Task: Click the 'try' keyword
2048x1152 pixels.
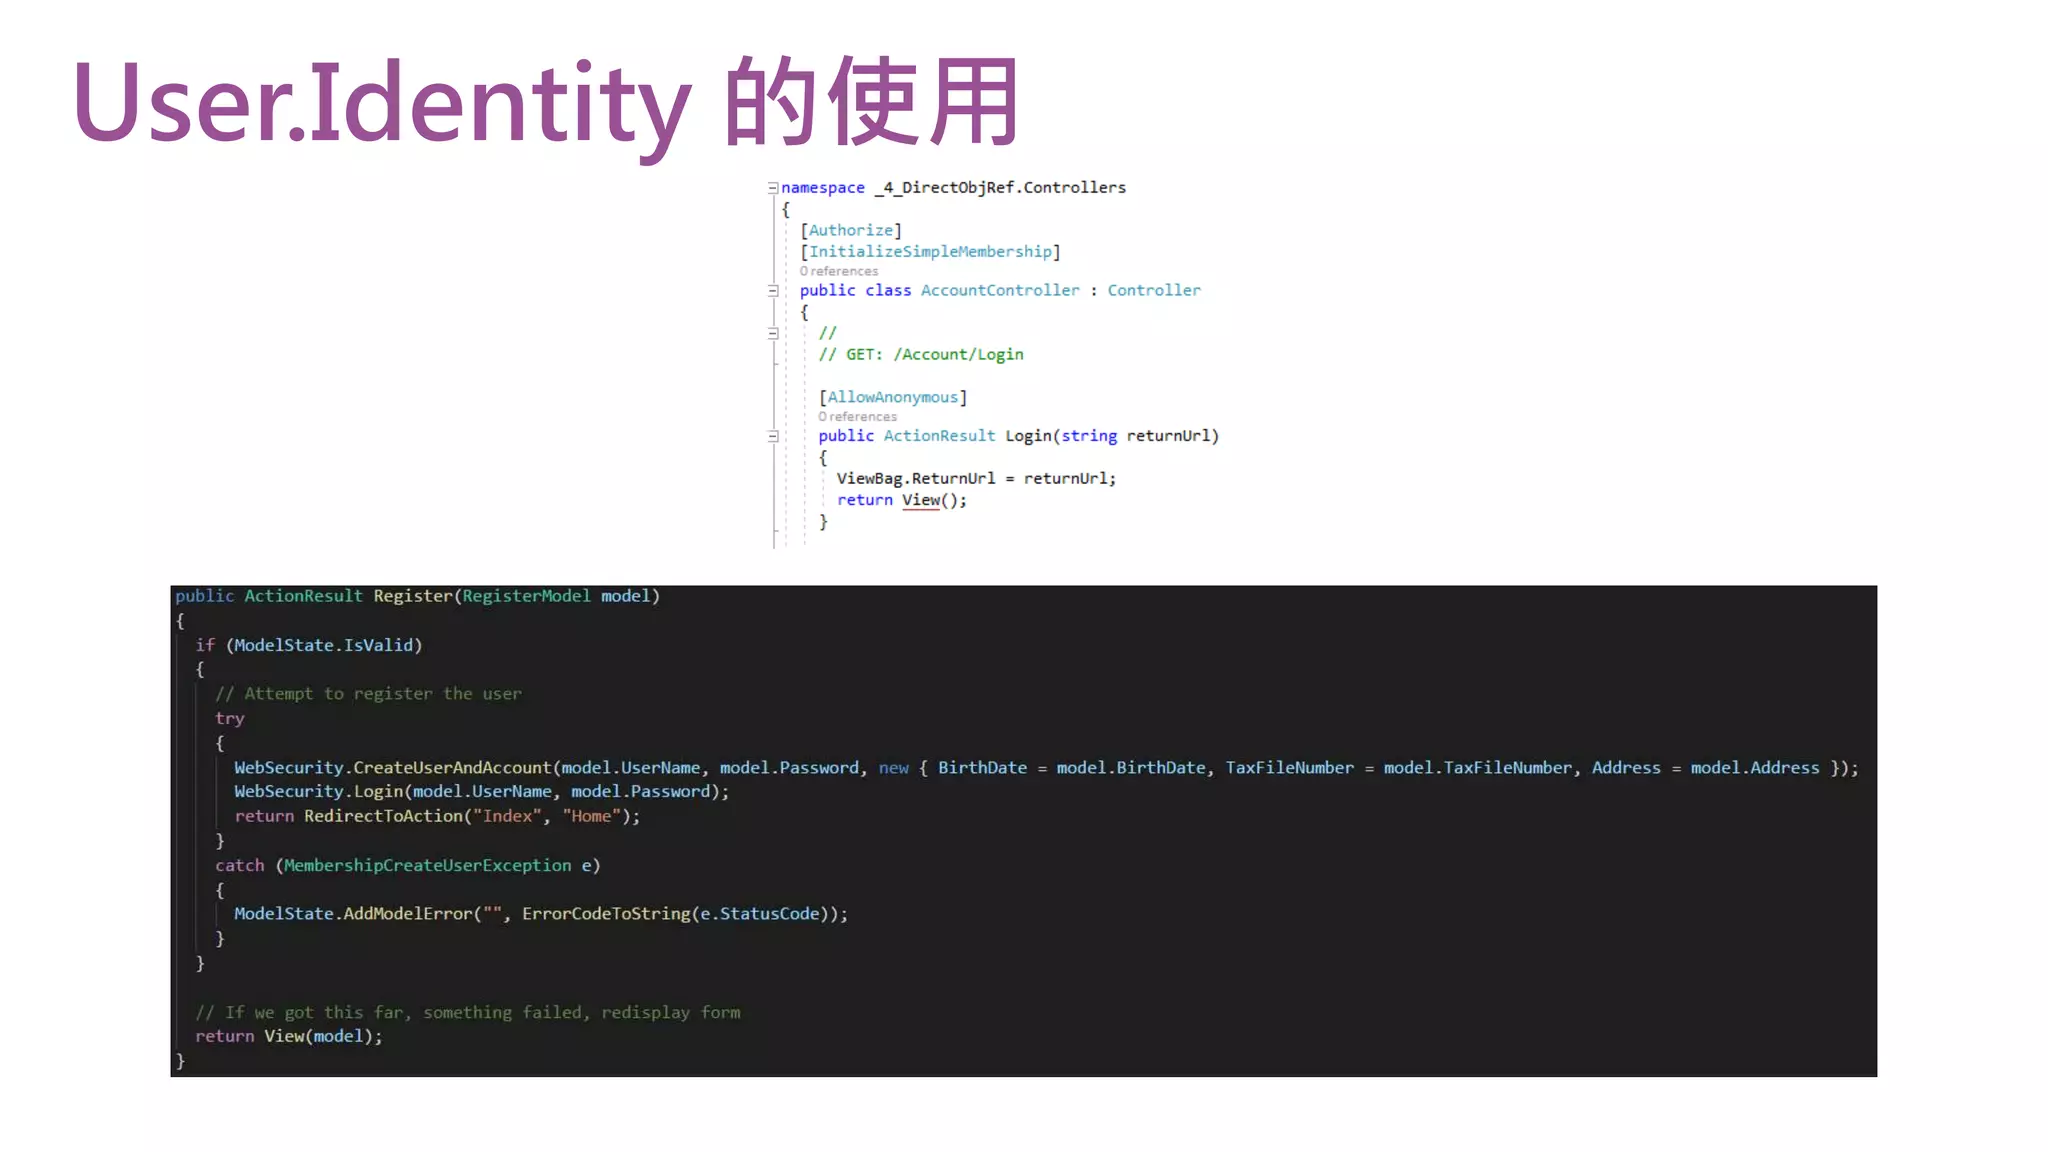Action: pyautogui.click(x=229, y=718)
